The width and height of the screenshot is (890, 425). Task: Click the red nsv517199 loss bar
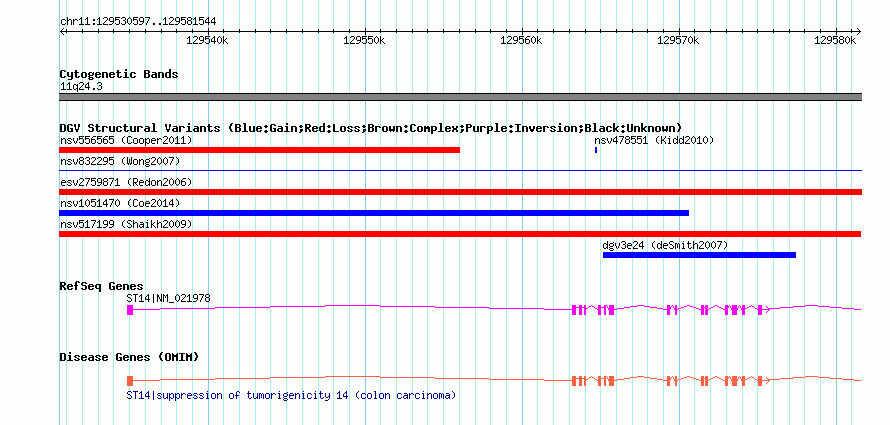(x=460, y=234)
